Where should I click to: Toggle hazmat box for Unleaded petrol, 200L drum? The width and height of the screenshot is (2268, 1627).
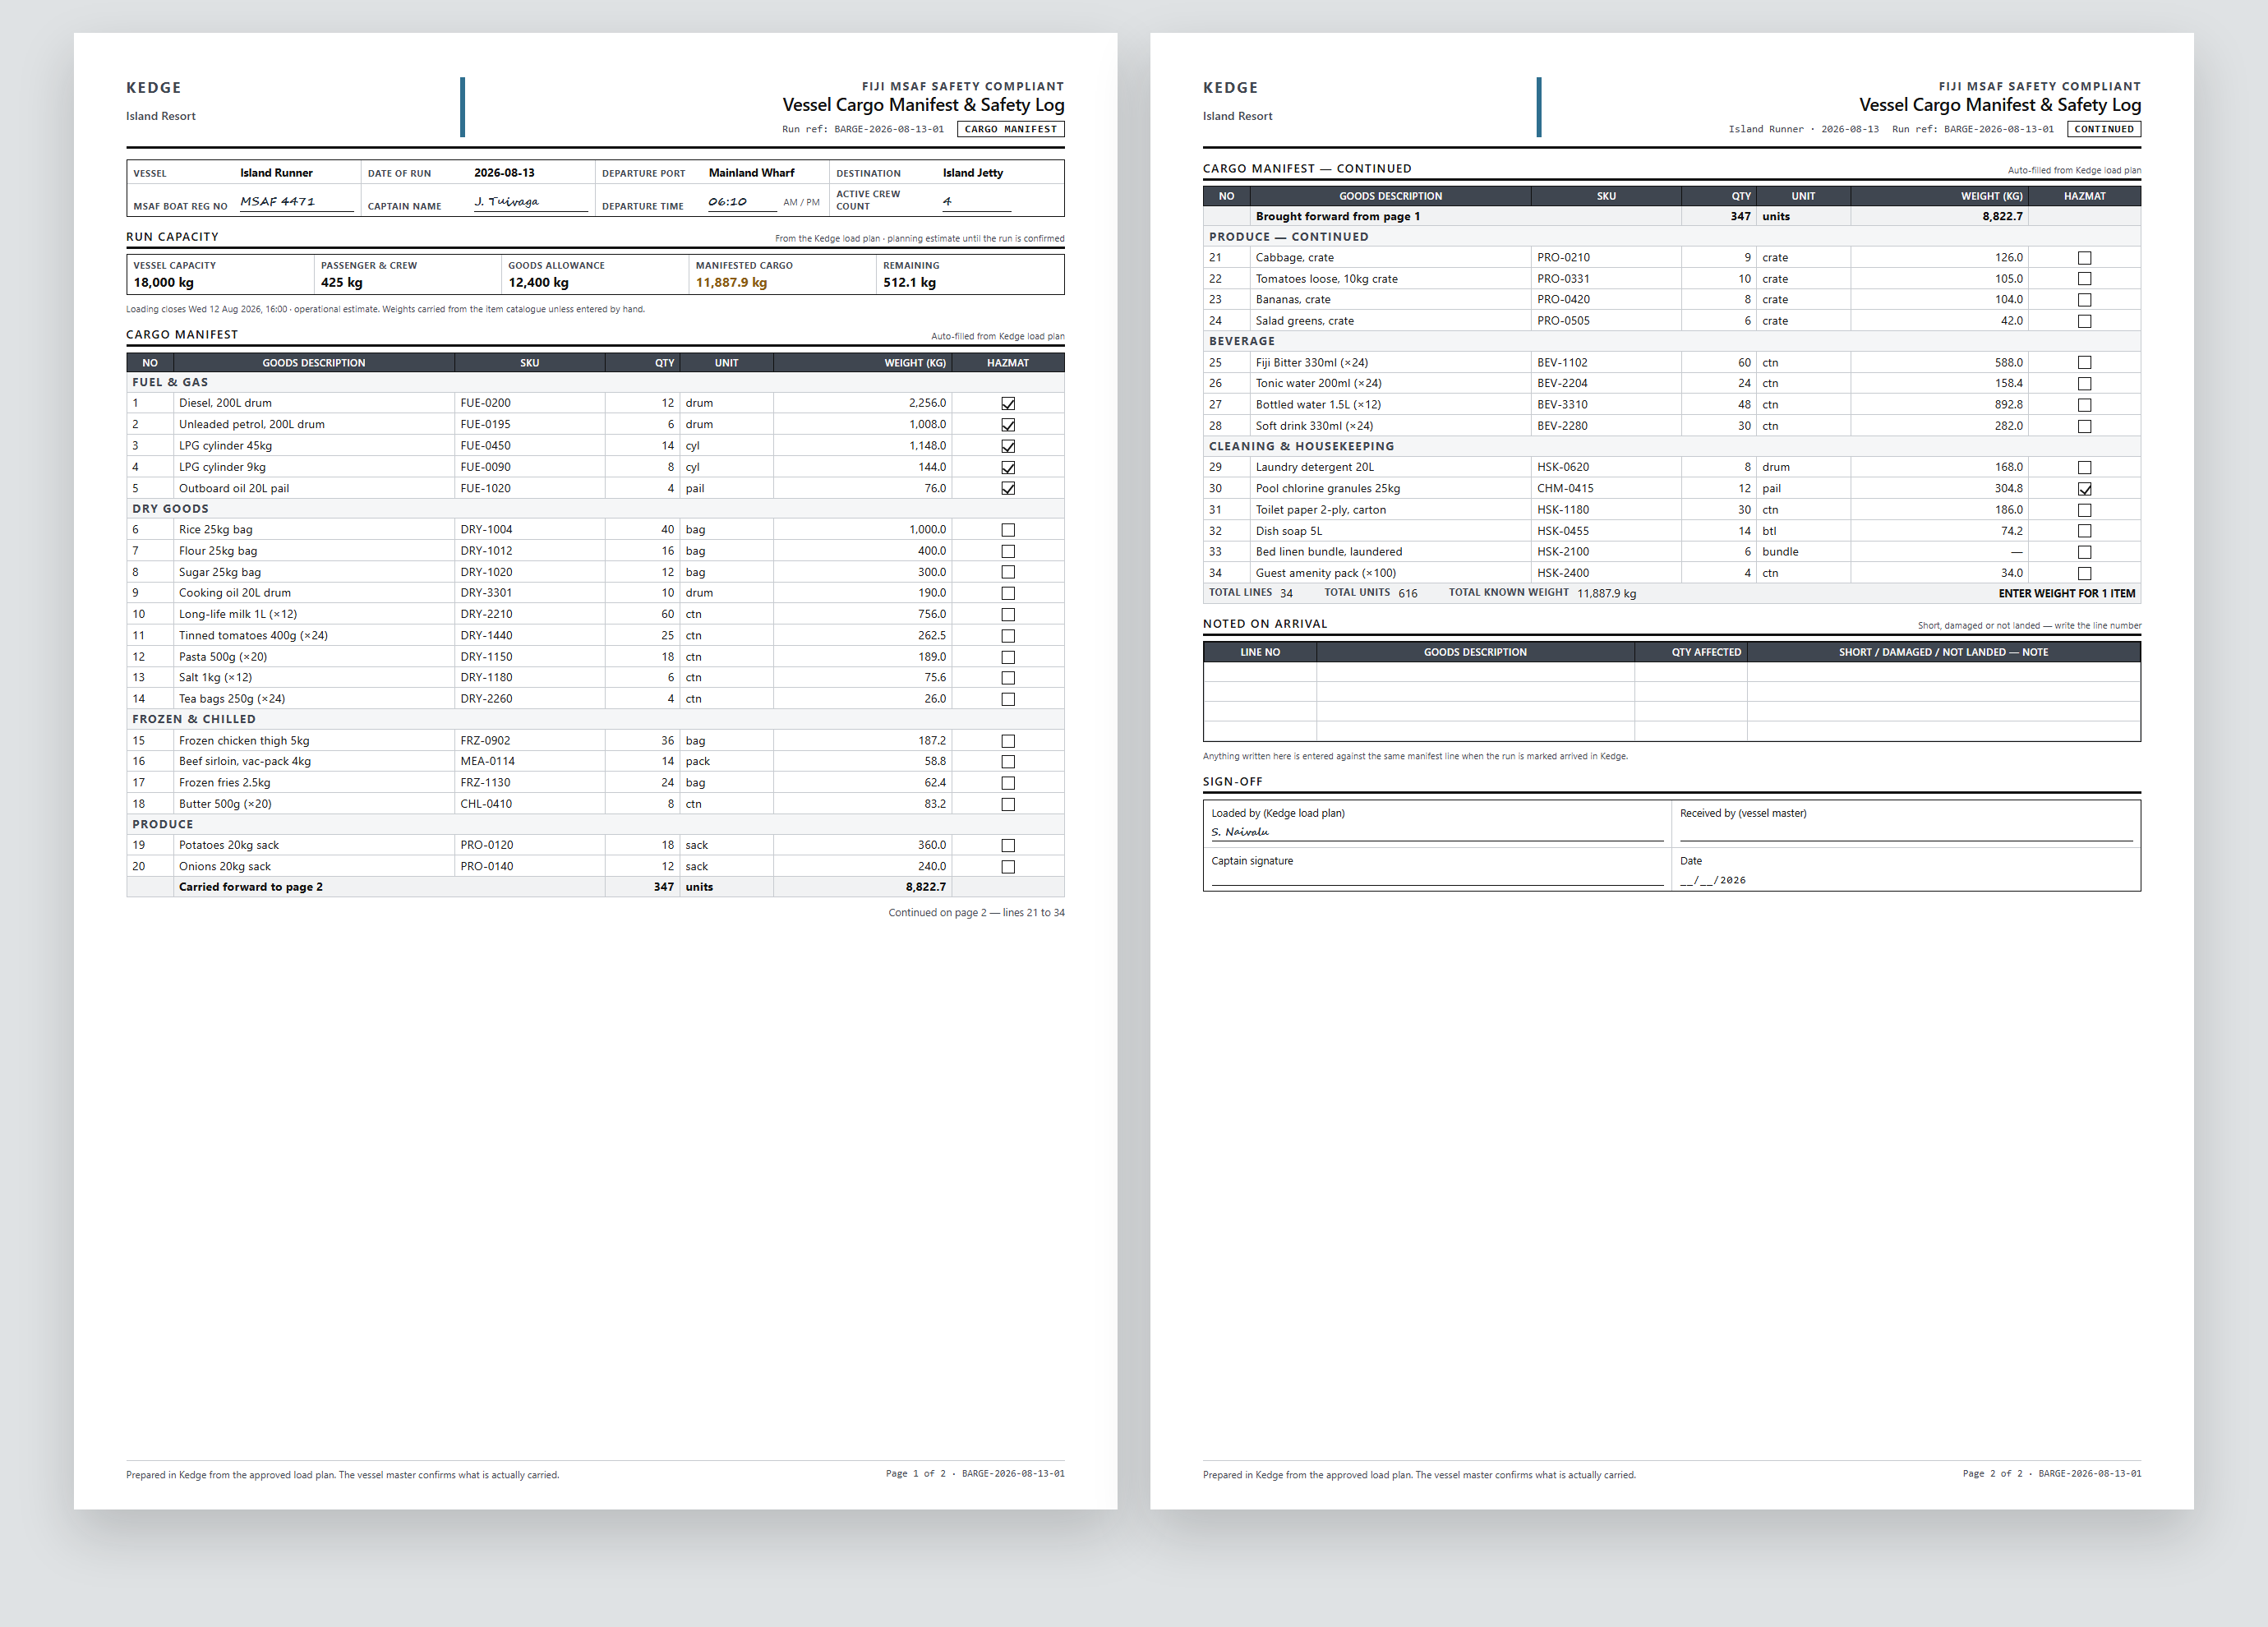(x=1008, y=425)
